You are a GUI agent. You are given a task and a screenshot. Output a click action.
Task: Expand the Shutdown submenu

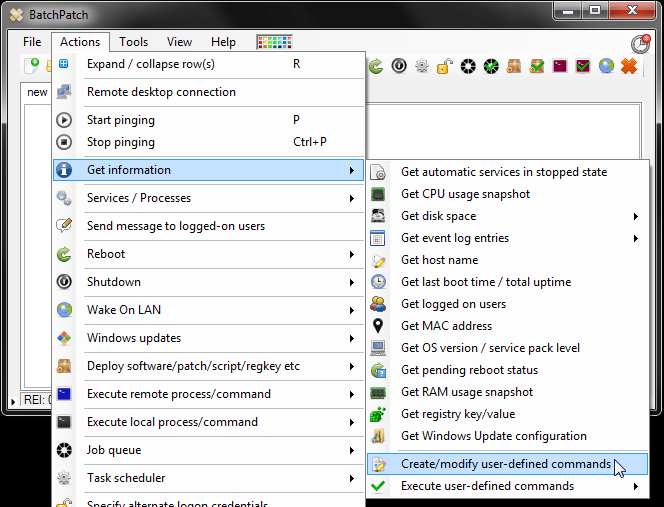[208, 282]
